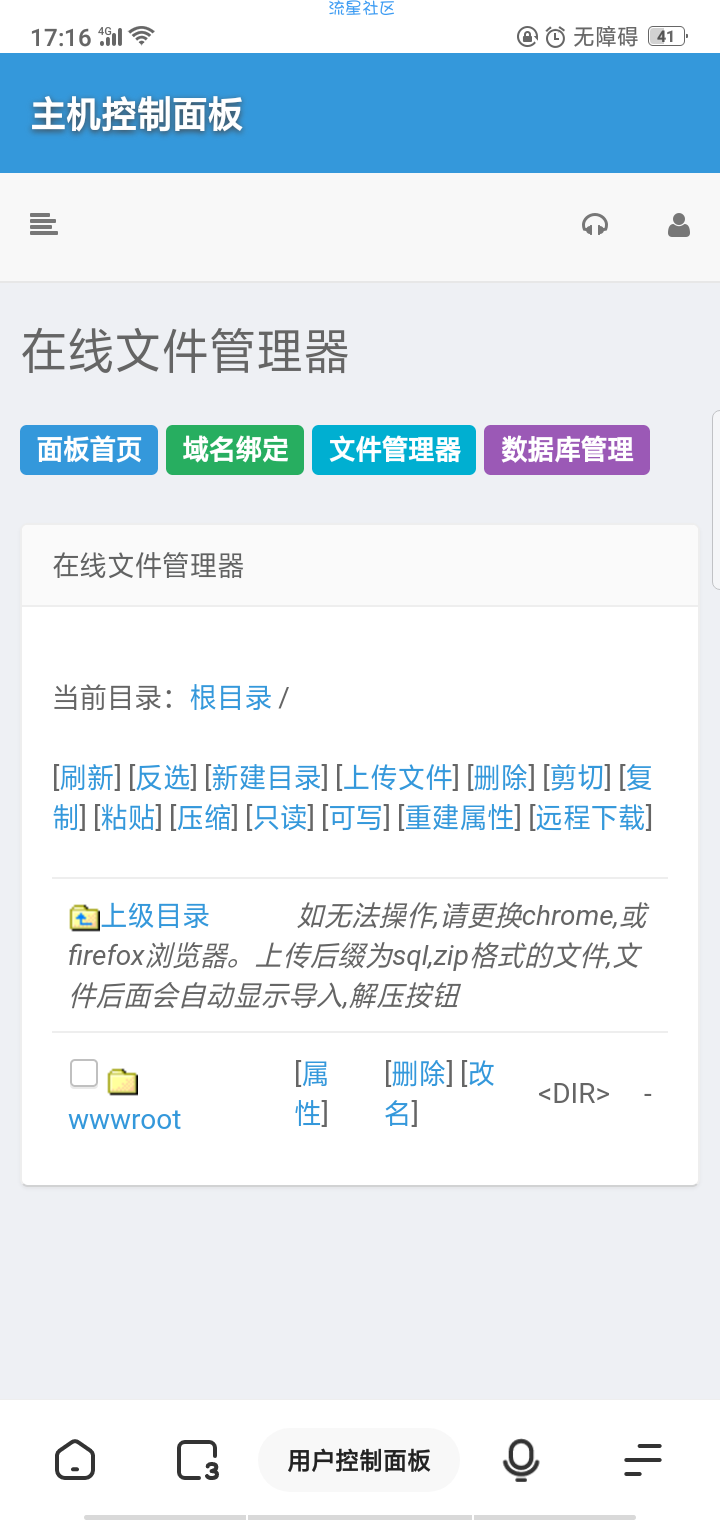Open the browser tabs counter icon
Viewport: 720px width, 1520px height.
(198, 1460)
